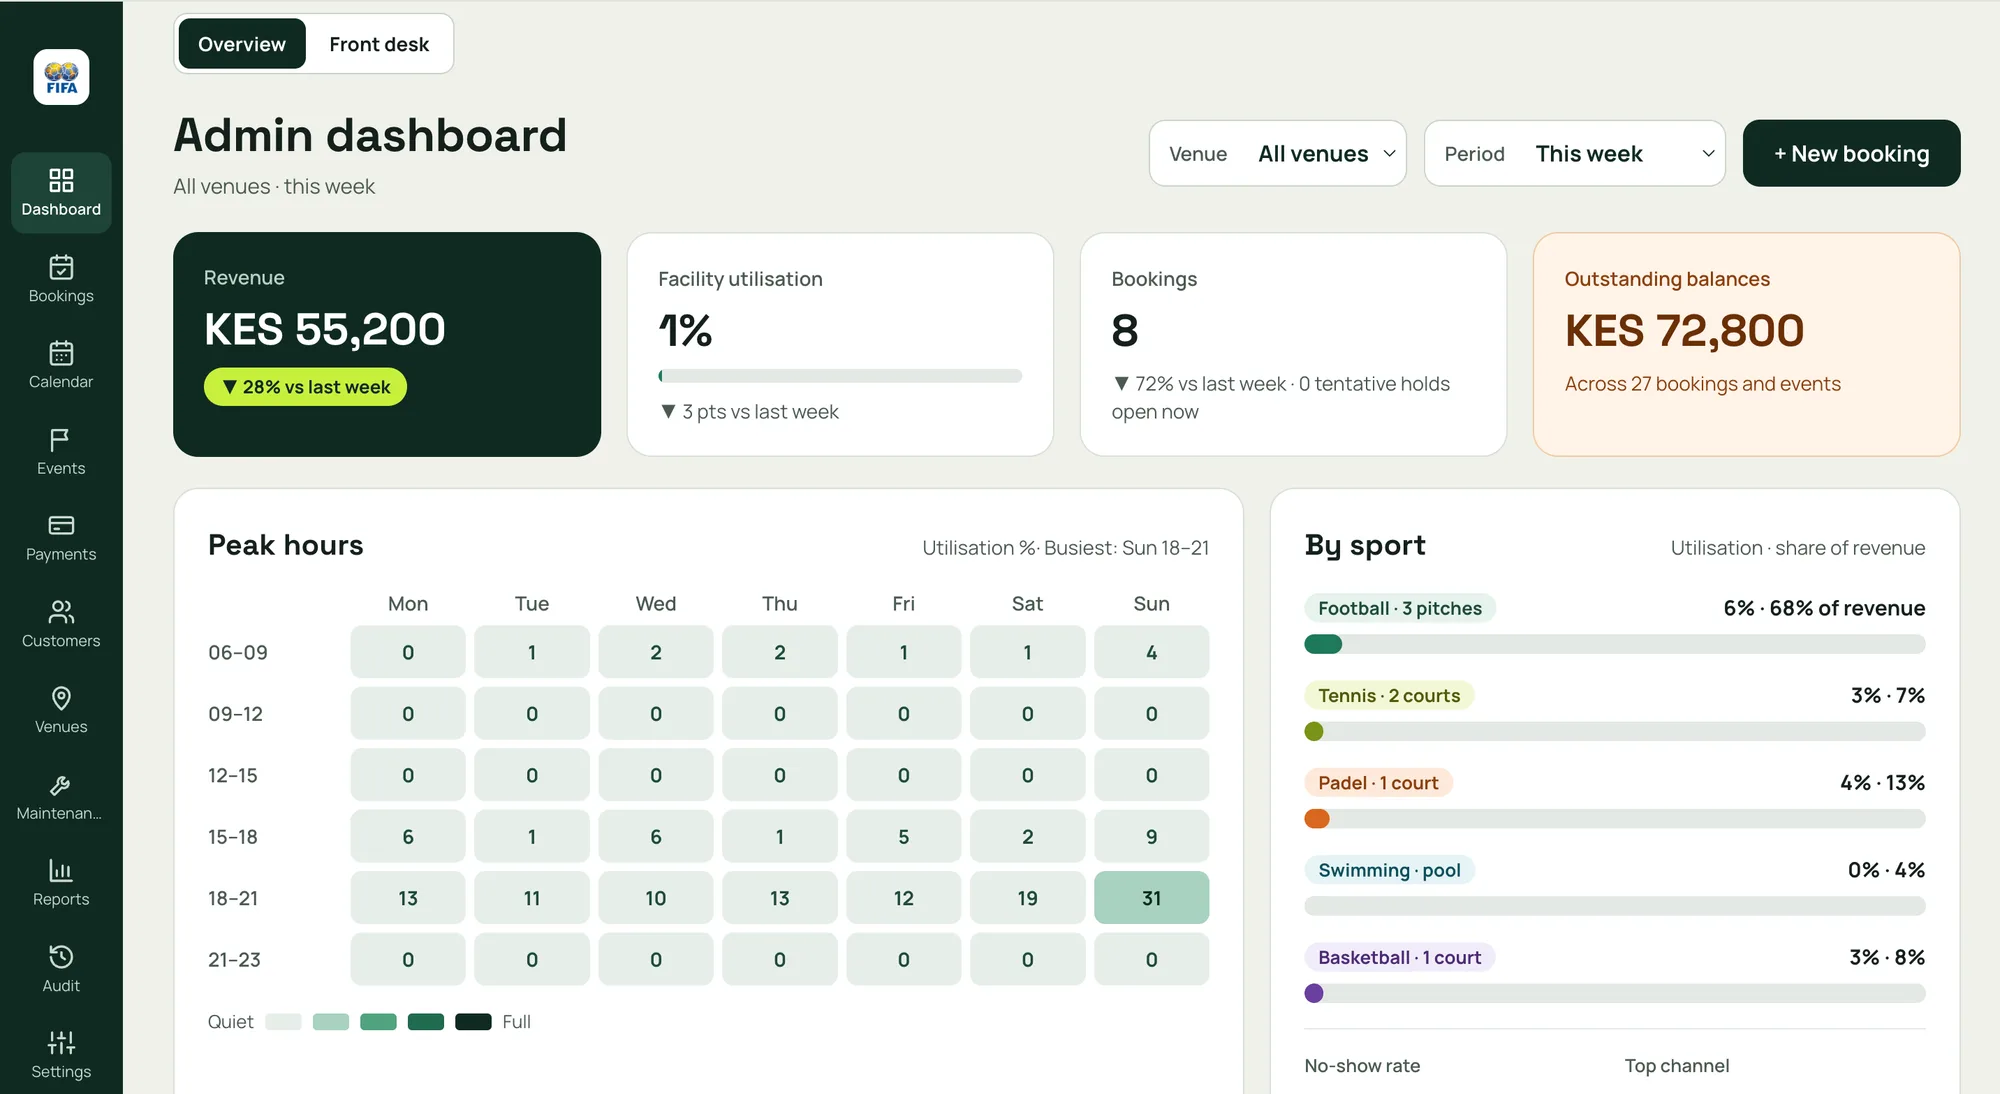The width and height of the screenshot is (2000, 1094).
Task: Click the Sun 06–09 cell showing 4
Action: [x=1151, y=652]
